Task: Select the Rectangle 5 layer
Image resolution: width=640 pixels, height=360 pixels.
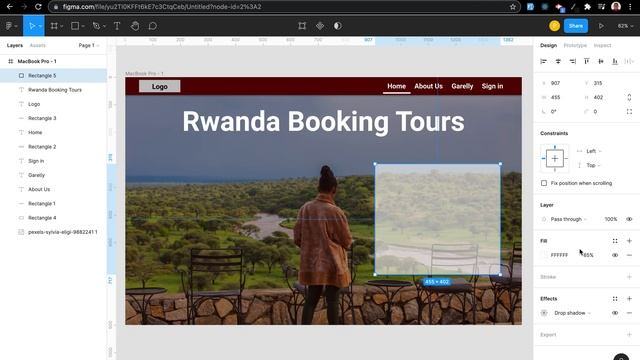Action: 53,76
